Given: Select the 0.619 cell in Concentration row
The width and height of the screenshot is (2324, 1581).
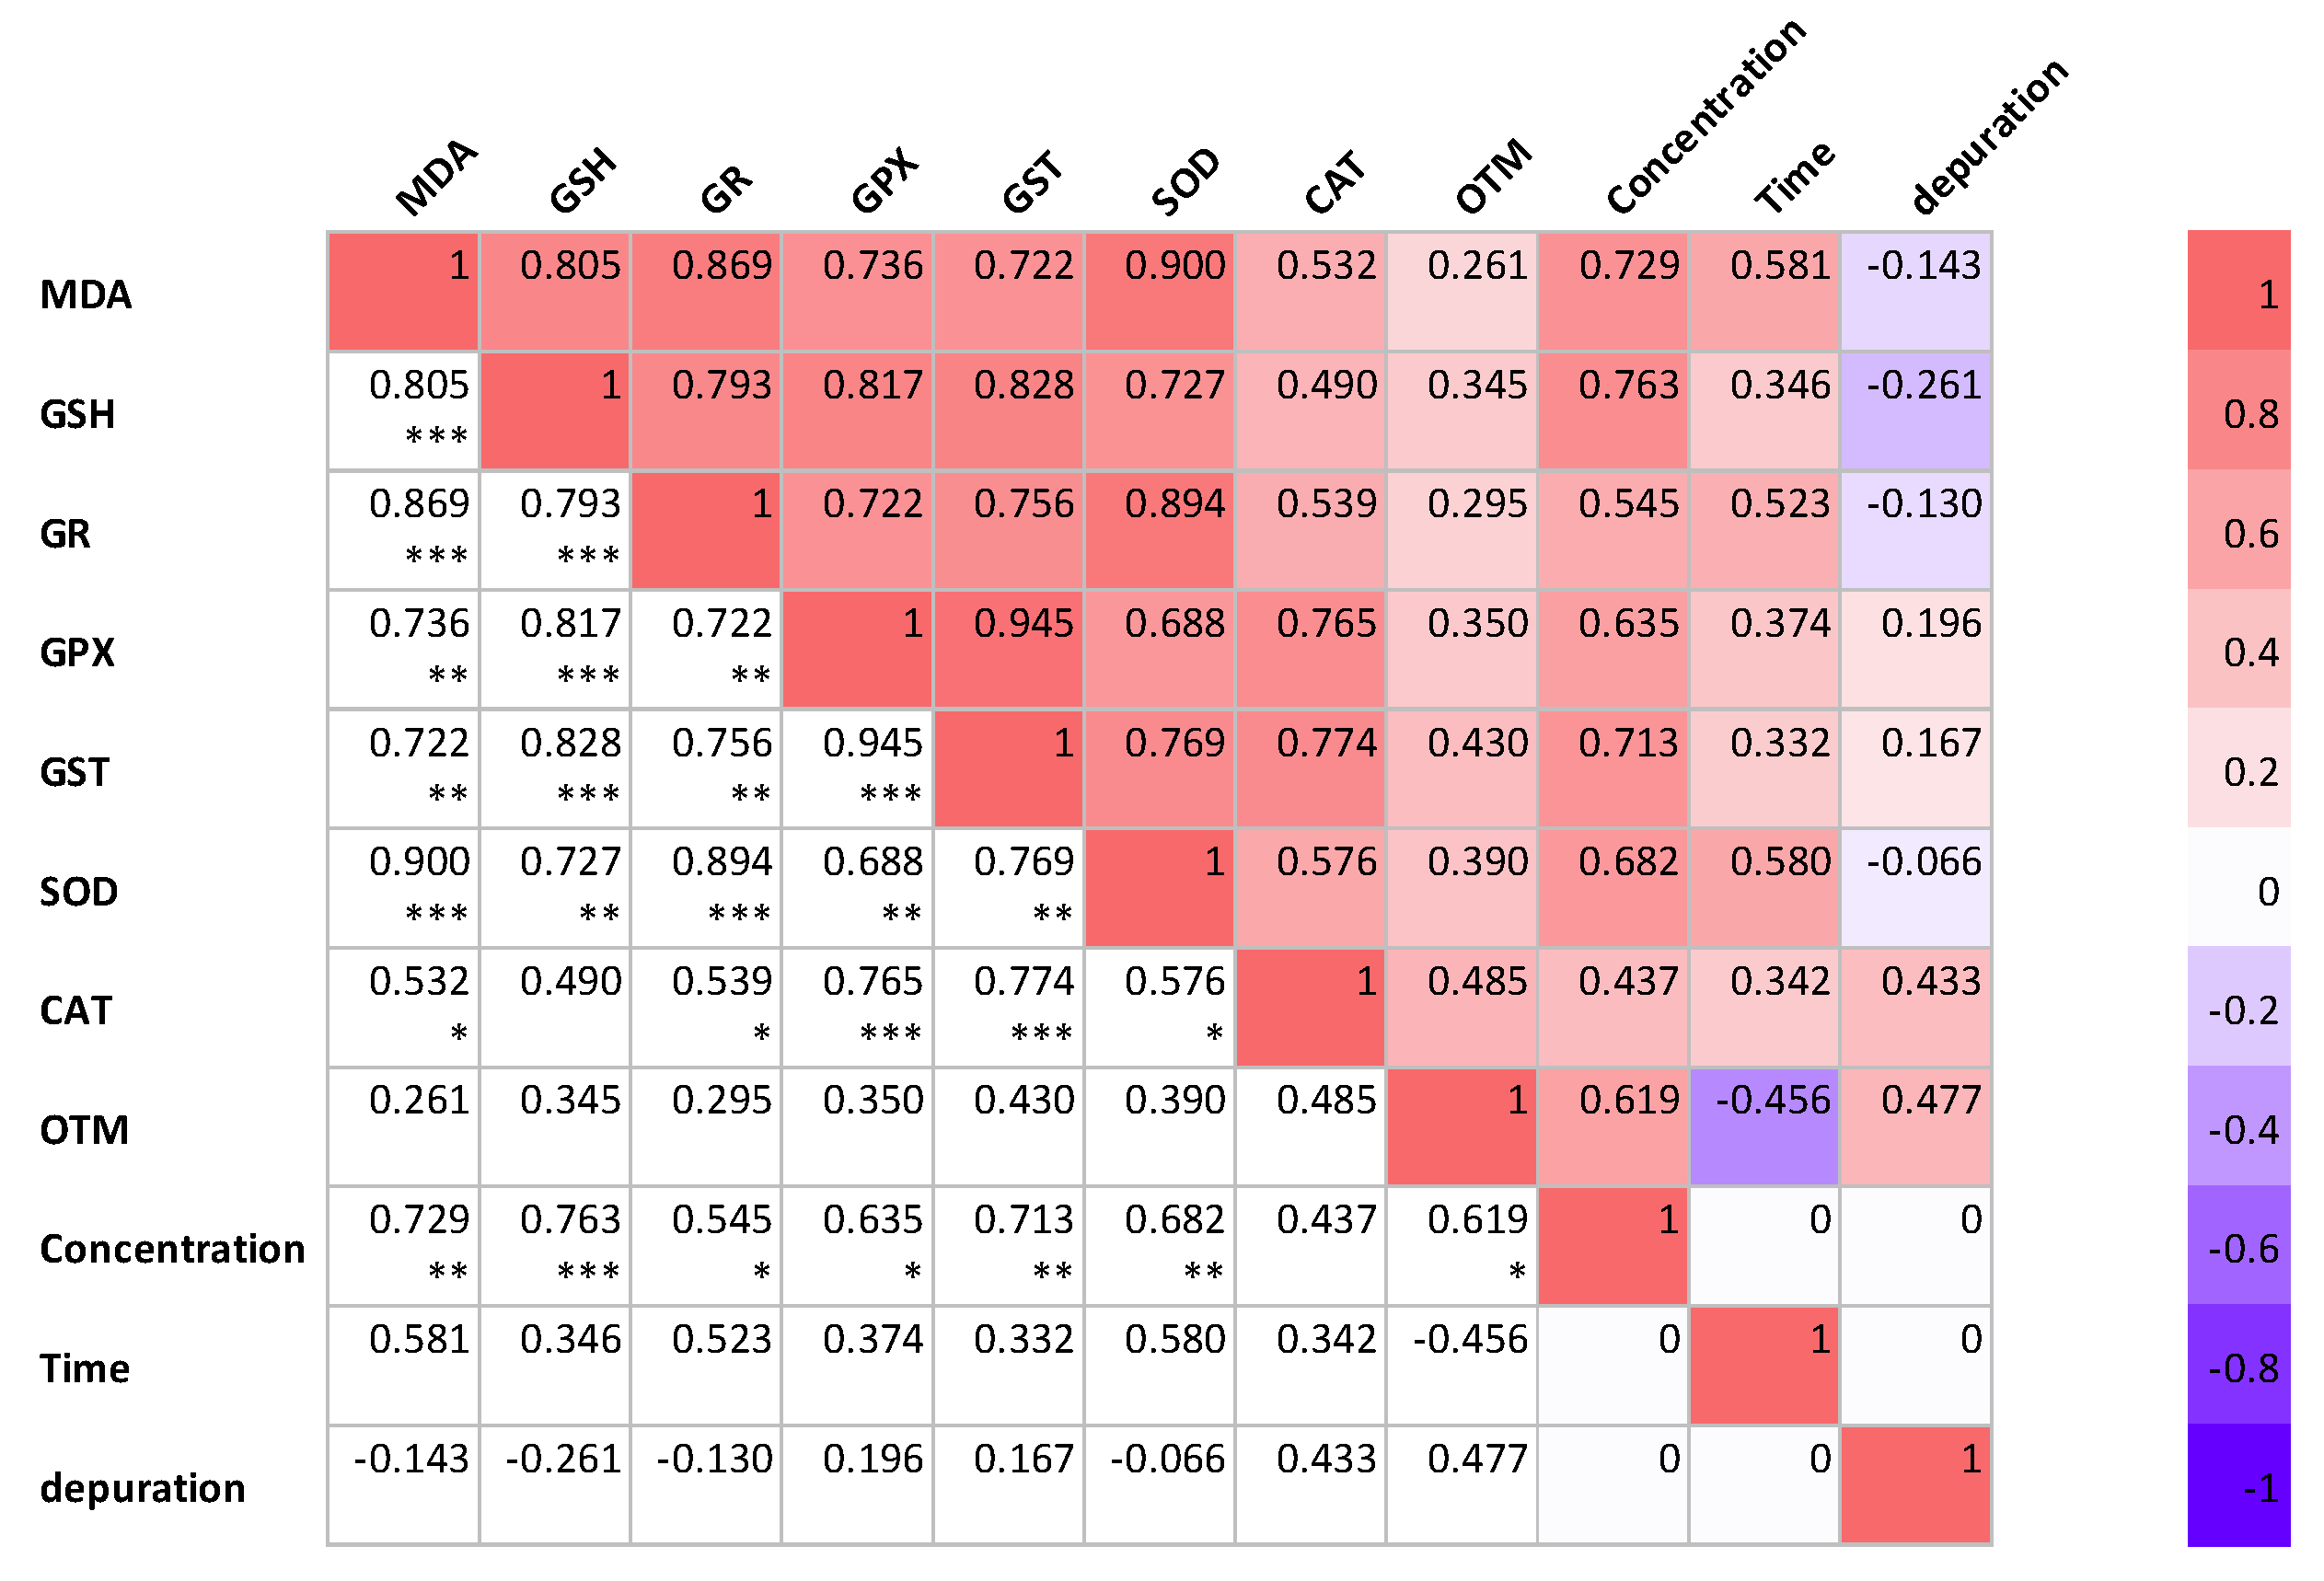Looking at the screenshot, I should pos(1462,1246).
